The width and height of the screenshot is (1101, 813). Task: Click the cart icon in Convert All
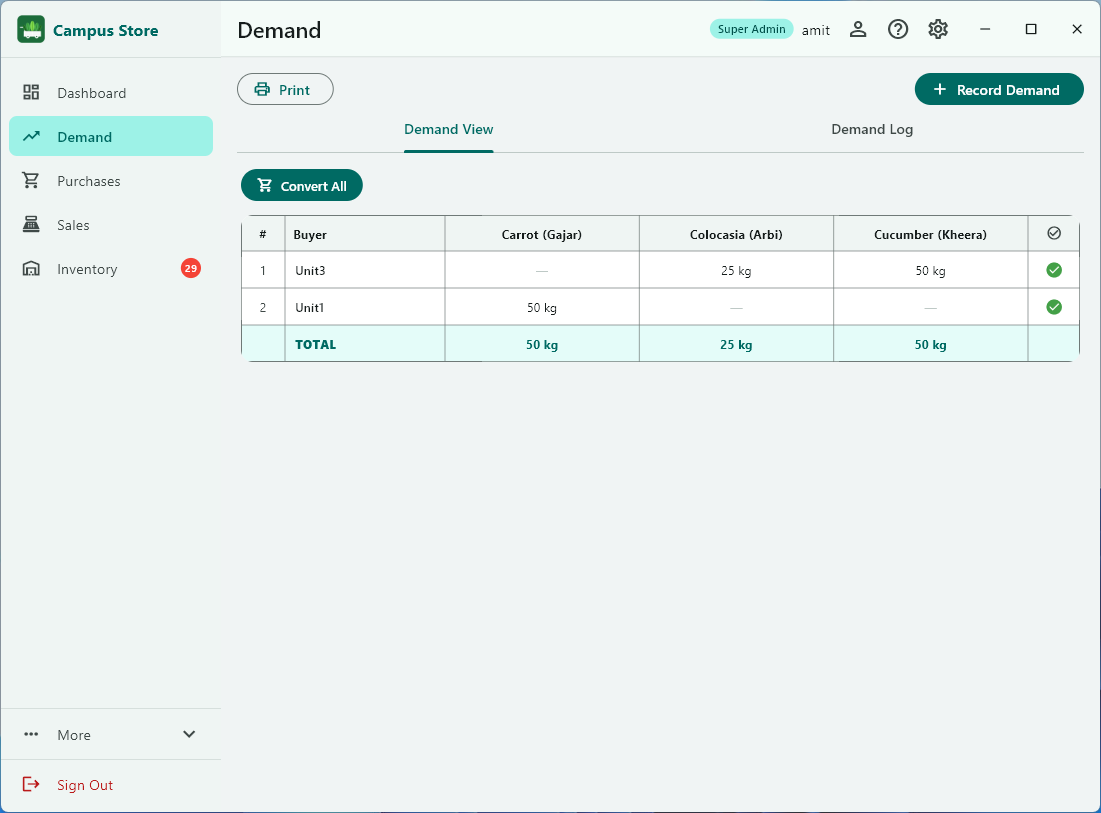[265, 185]
